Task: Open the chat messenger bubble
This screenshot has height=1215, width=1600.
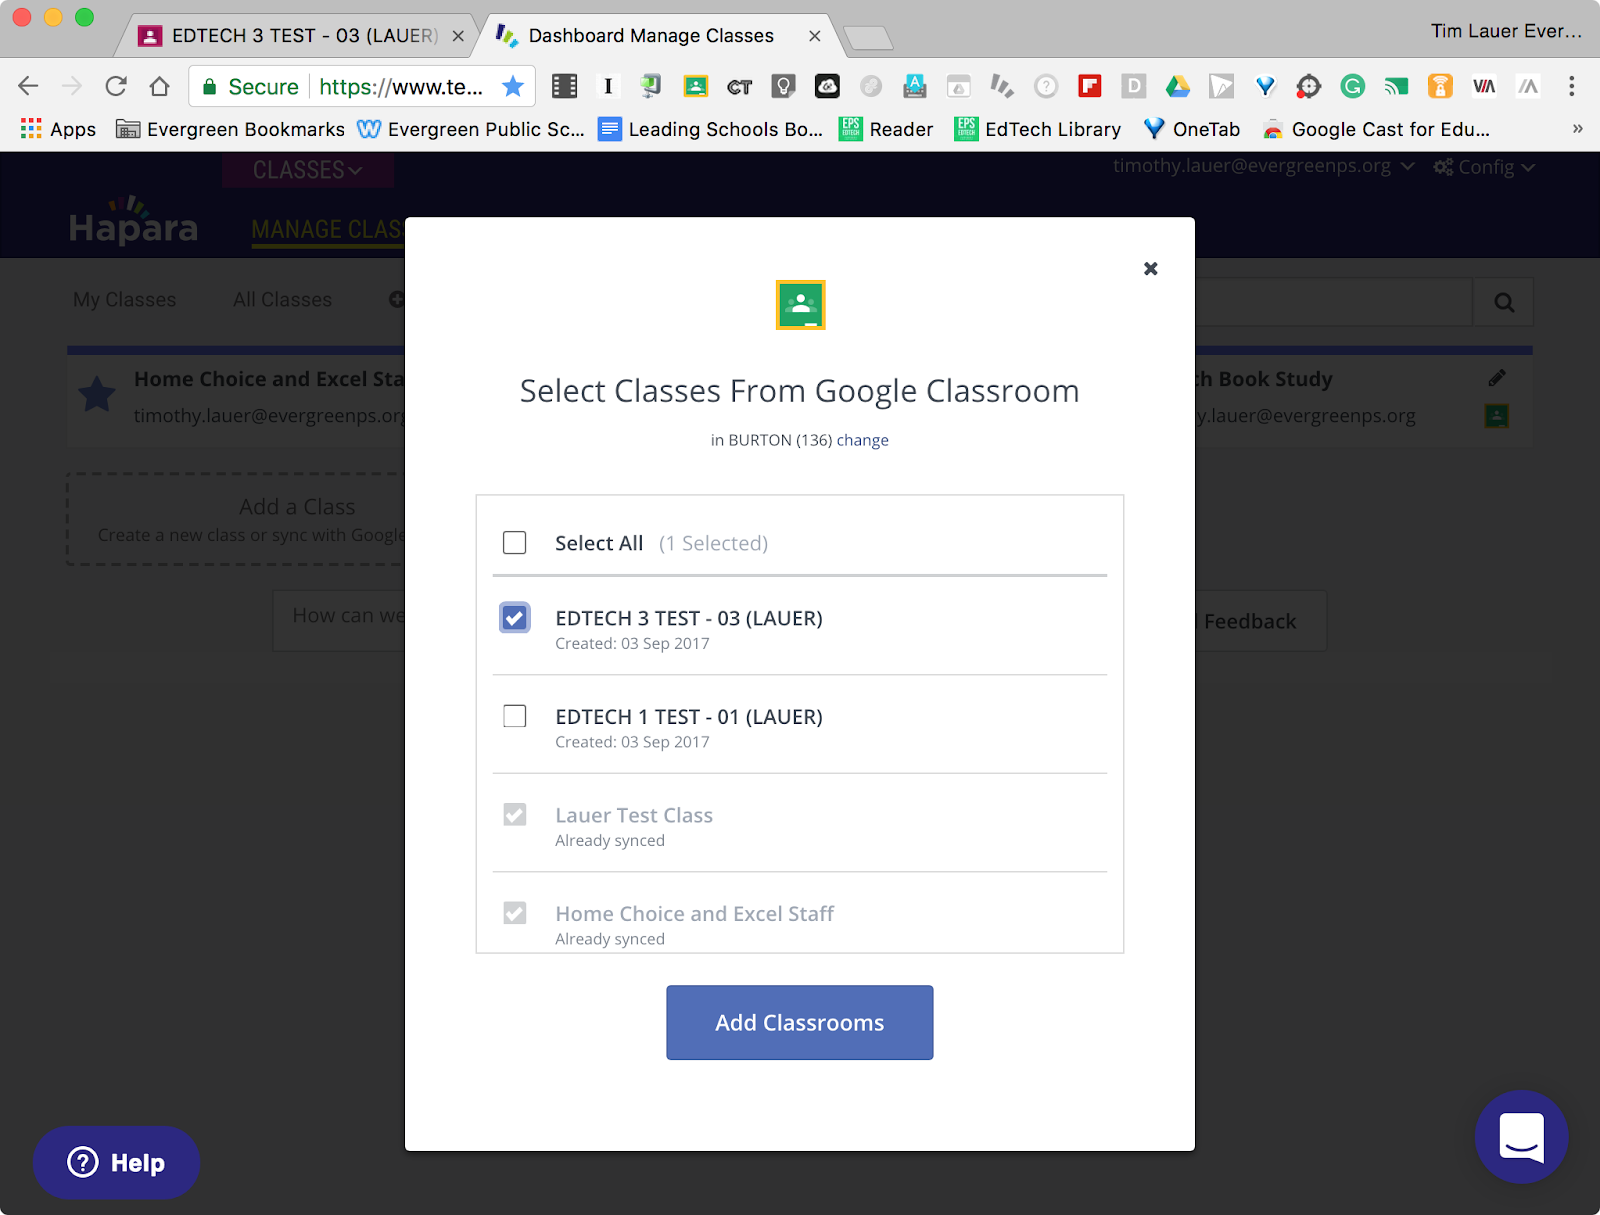Action: [1521, 1137]
